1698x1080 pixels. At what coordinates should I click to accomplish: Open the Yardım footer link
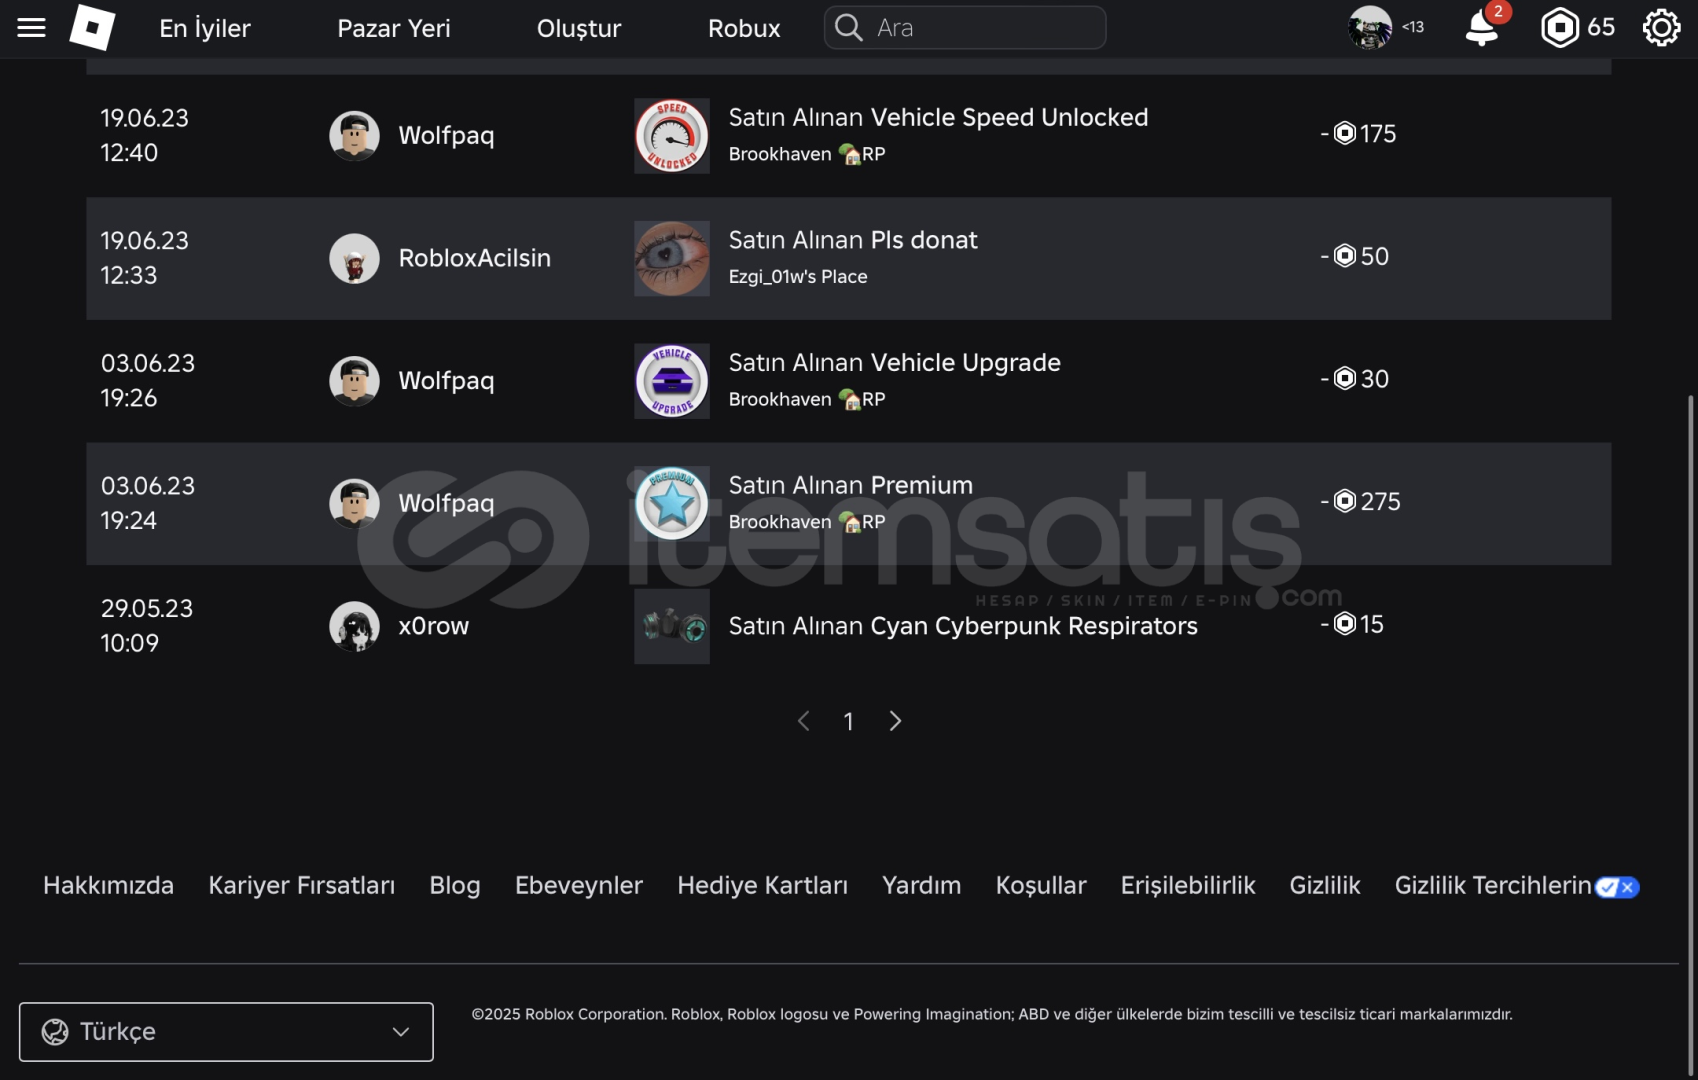click(x=921, y=886)
